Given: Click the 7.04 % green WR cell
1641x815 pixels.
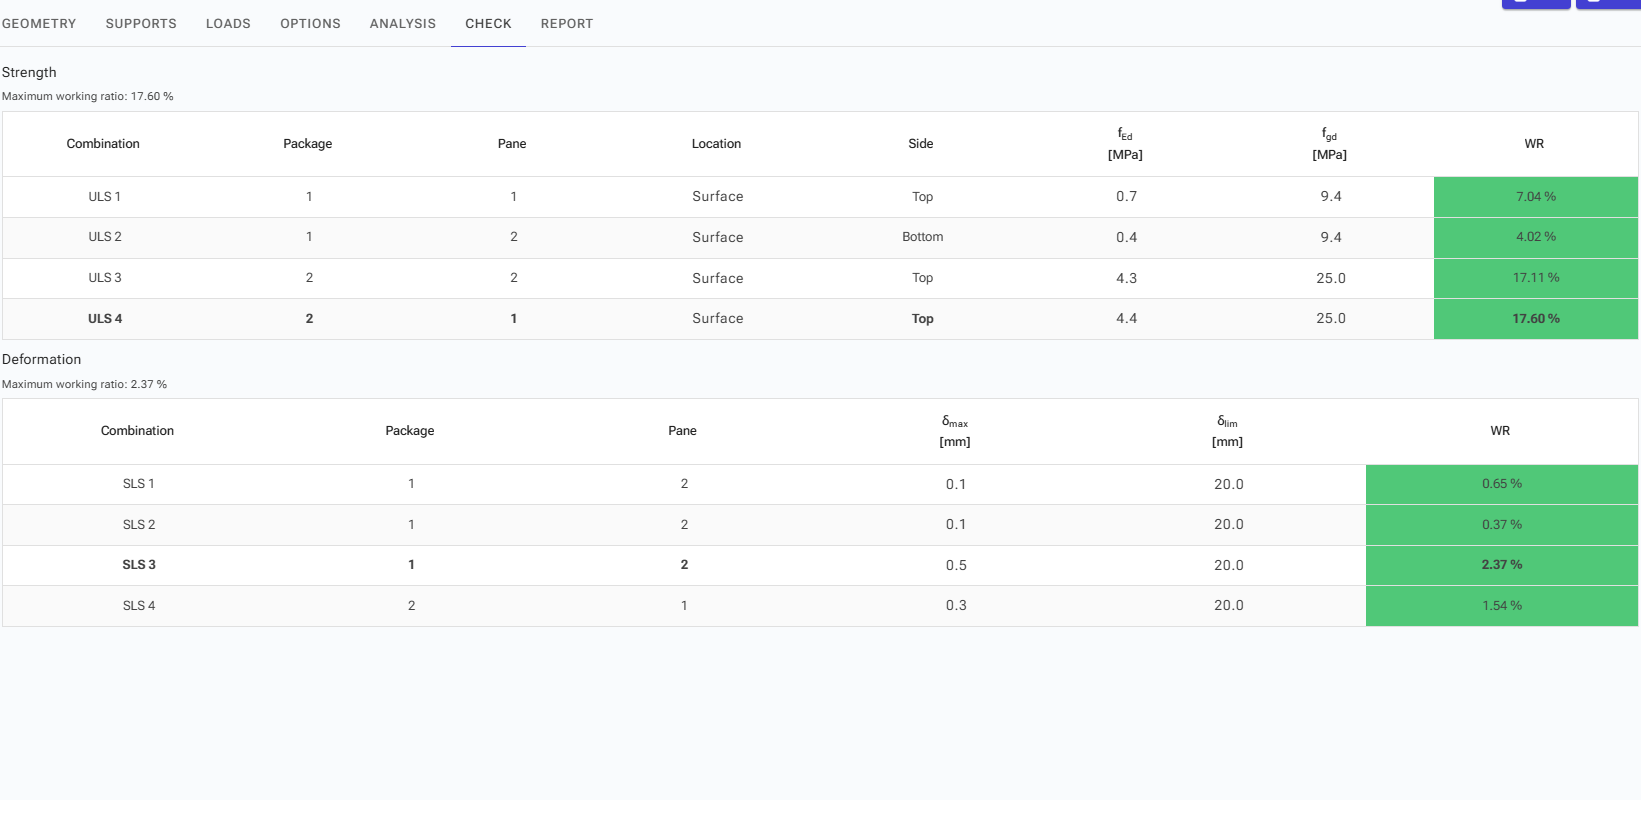Looking at the screenshot, I should [x=1535, y=197].
